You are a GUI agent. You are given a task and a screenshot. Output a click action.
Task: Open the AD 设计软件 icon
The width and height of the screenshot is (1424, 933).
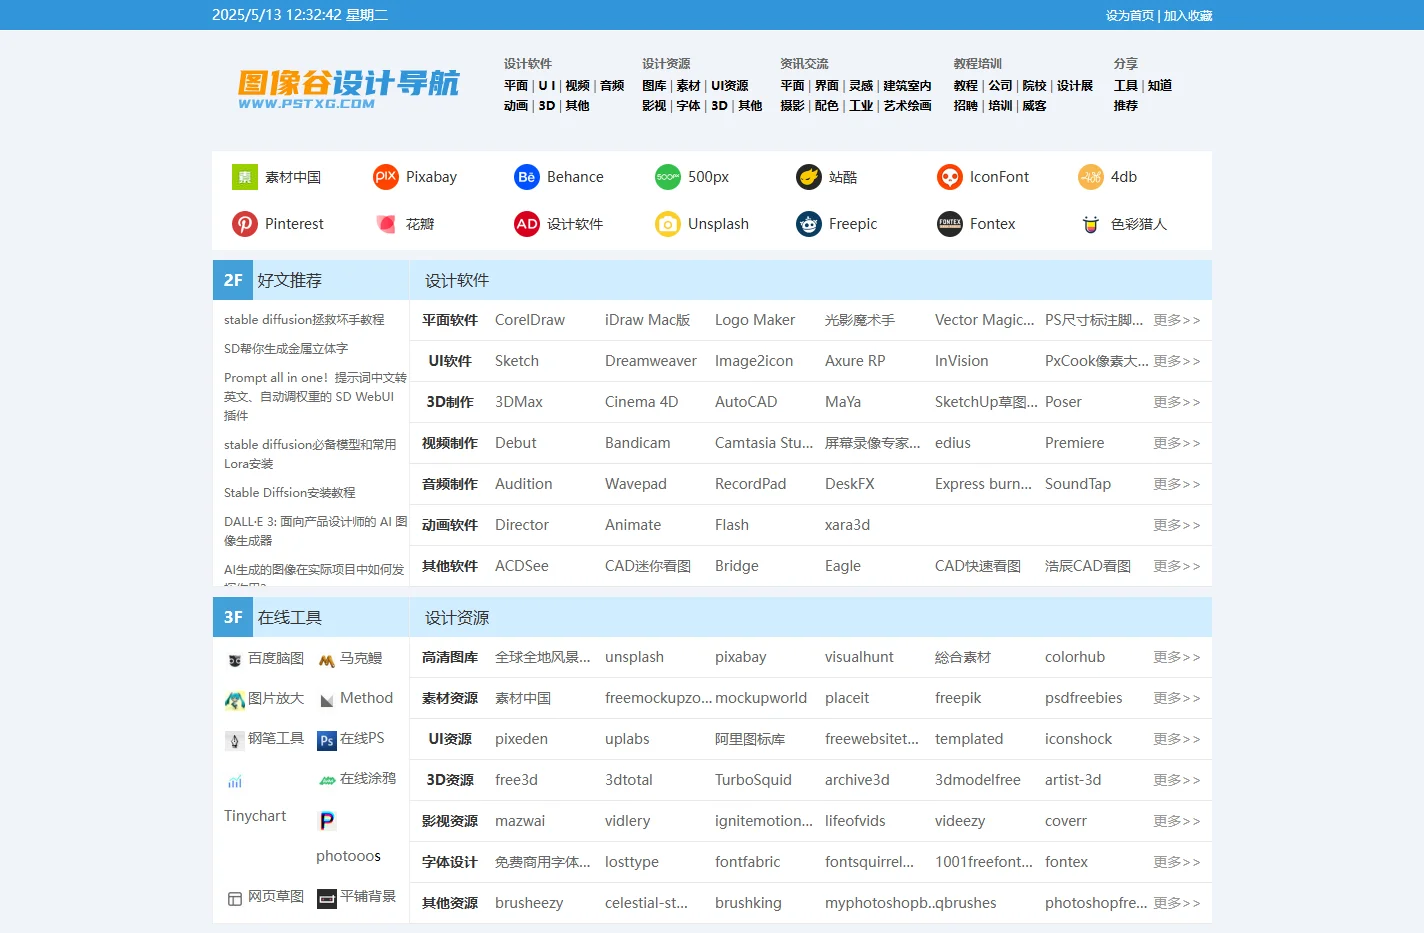527,224
